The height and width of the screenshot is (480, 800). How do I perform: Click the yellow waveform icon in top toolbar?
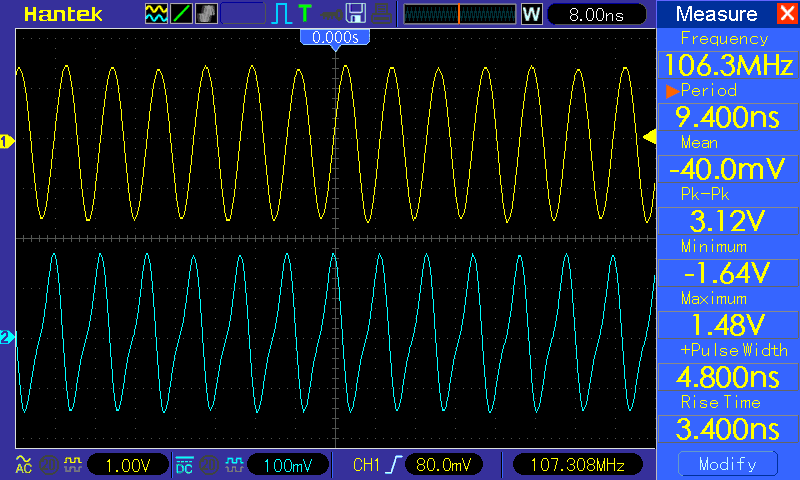pos(156,14)
